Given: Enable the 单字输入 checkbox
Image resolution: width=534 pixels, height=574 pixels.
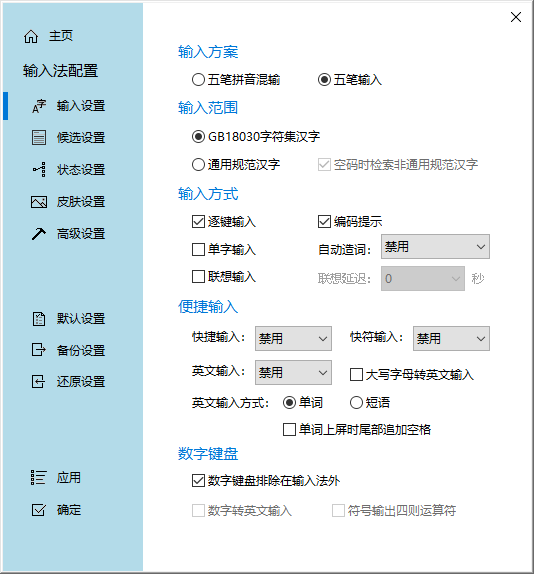Looking at the screenshot, I should pos(198,250).
